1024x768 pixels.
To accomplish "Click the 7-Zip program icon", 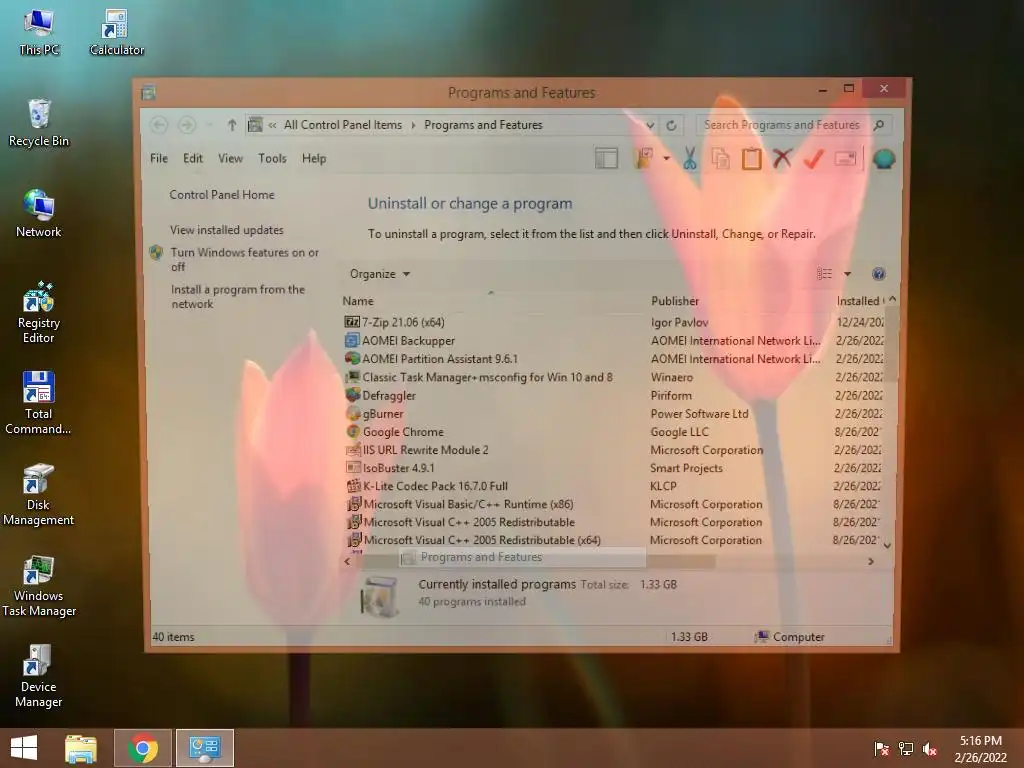I will pos(352,322).
